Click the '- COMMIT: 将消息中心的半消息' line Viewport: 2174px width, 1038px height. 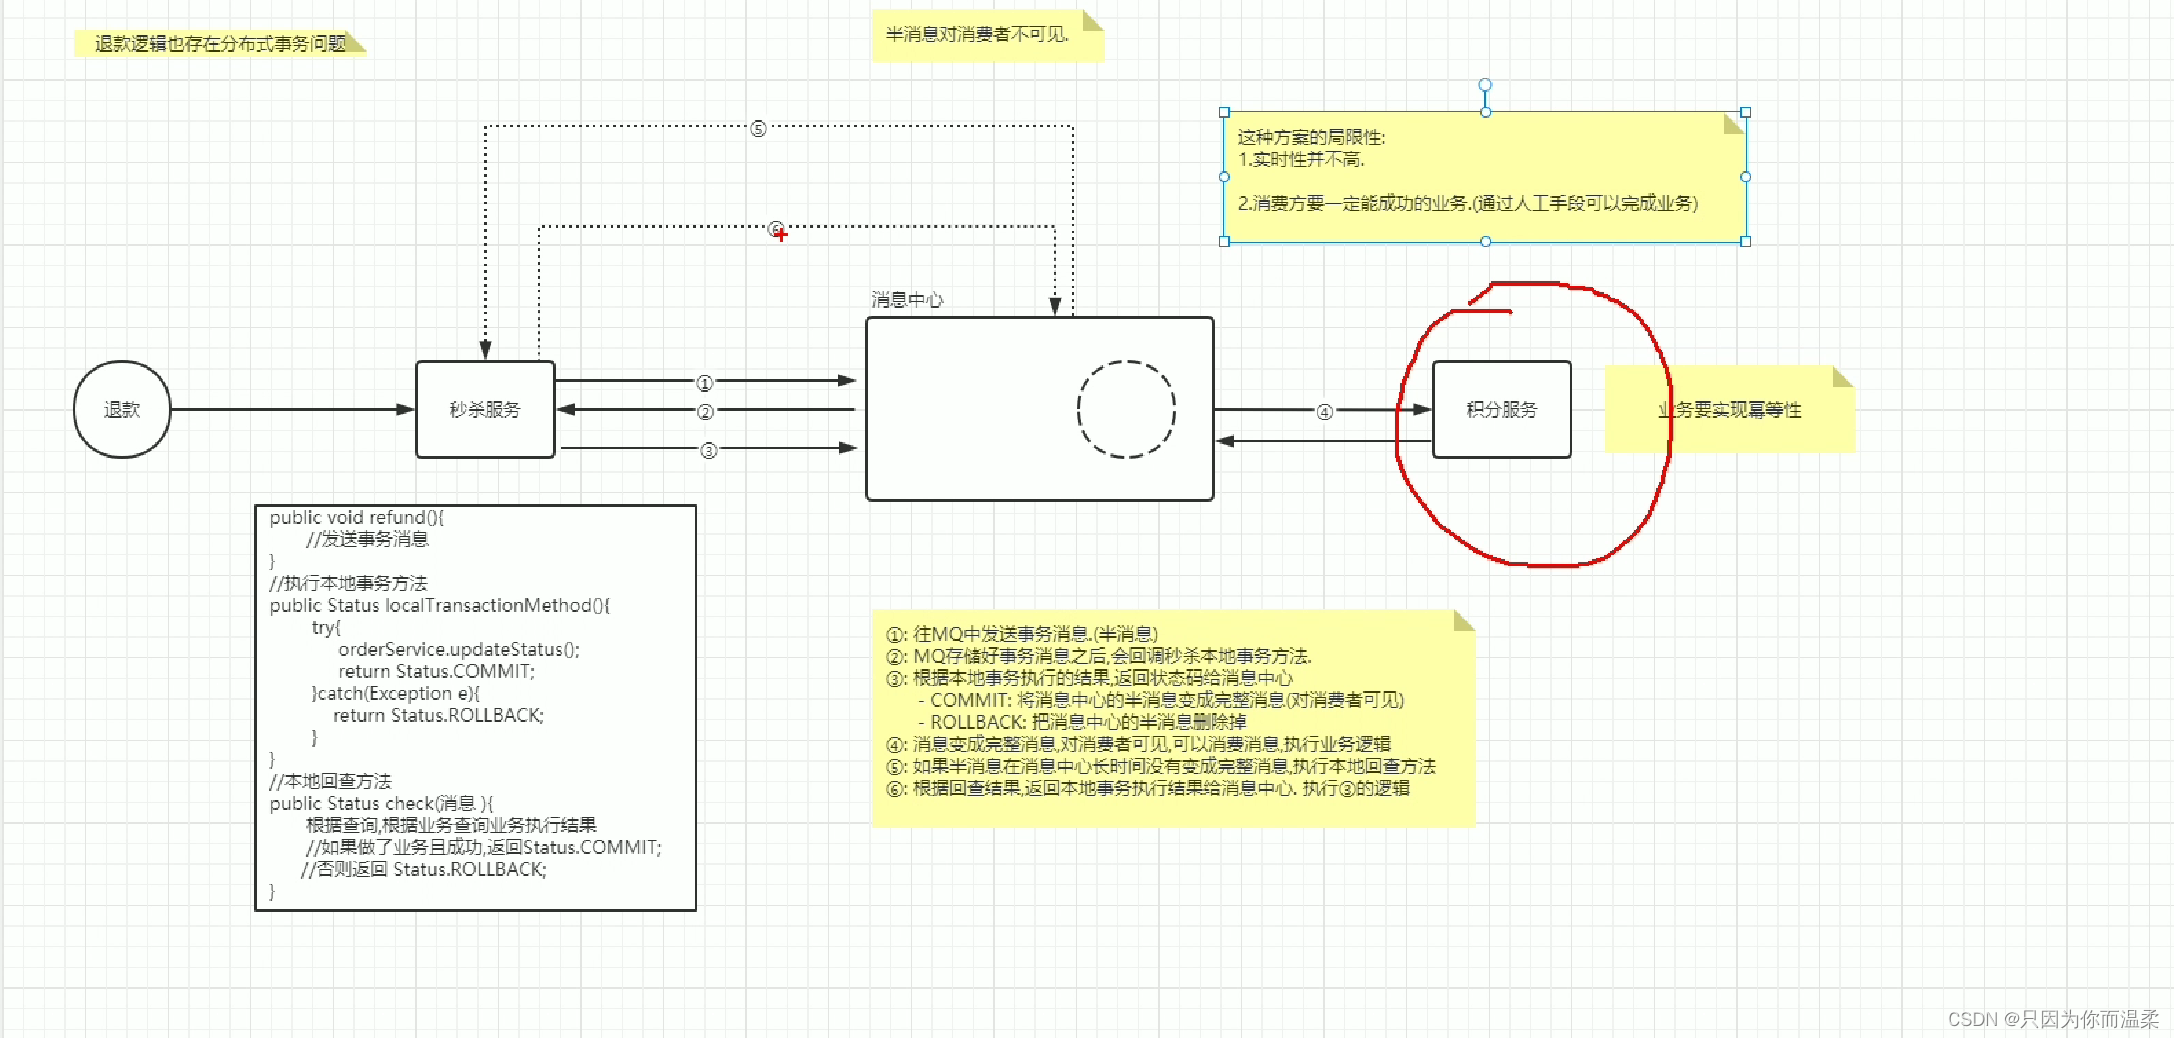point(1161,701)
